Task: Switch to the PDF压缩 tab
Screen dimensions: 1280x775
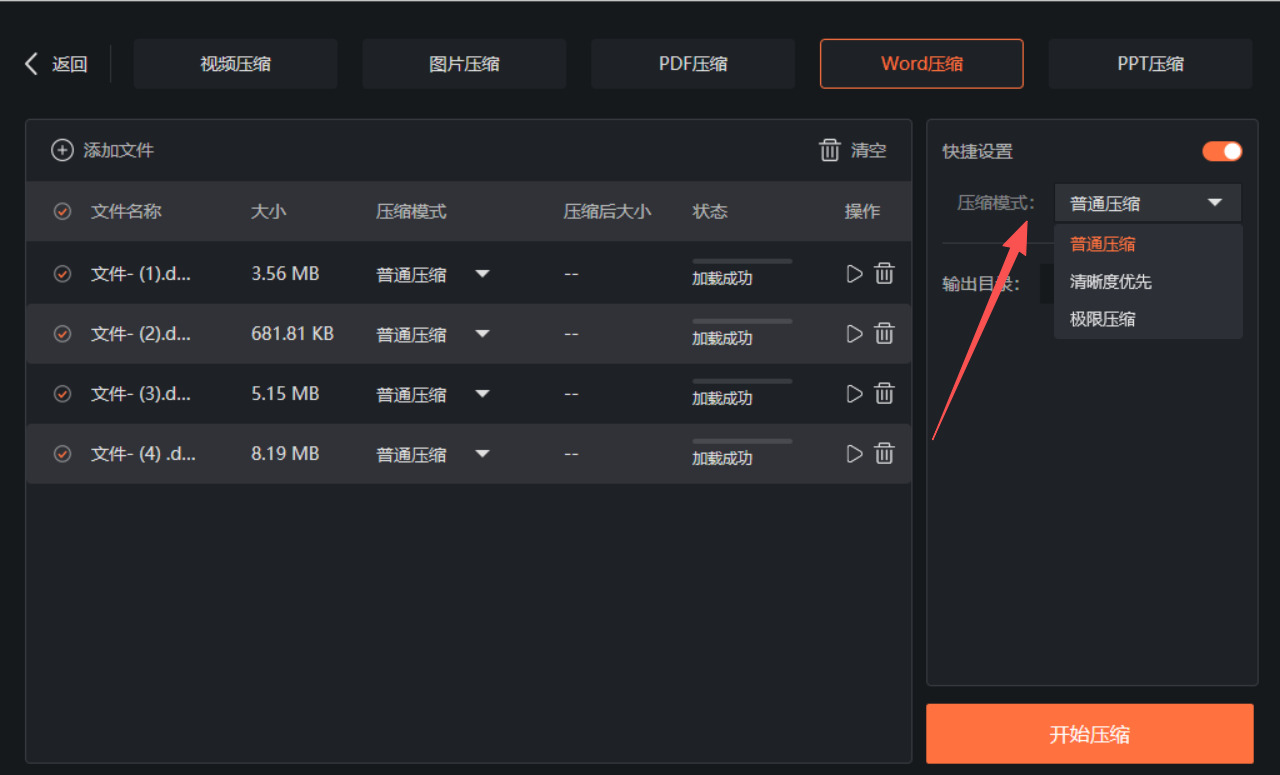Action: [693, 64]
